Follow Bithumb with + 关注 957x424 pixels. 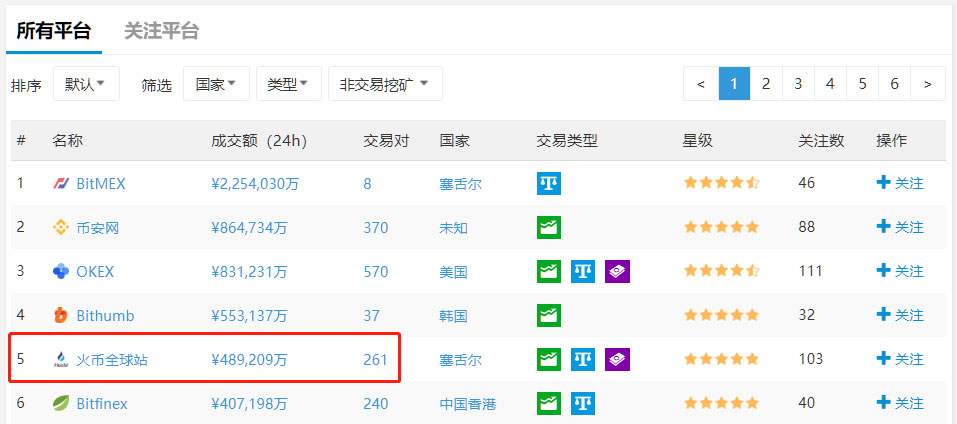pos(900,315)
